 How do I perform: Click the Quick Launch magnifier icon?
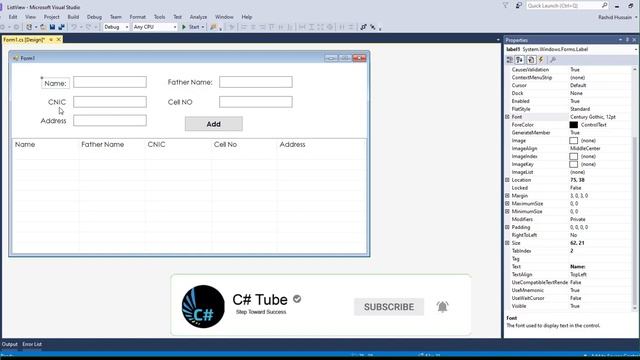[x=604, y=5]
